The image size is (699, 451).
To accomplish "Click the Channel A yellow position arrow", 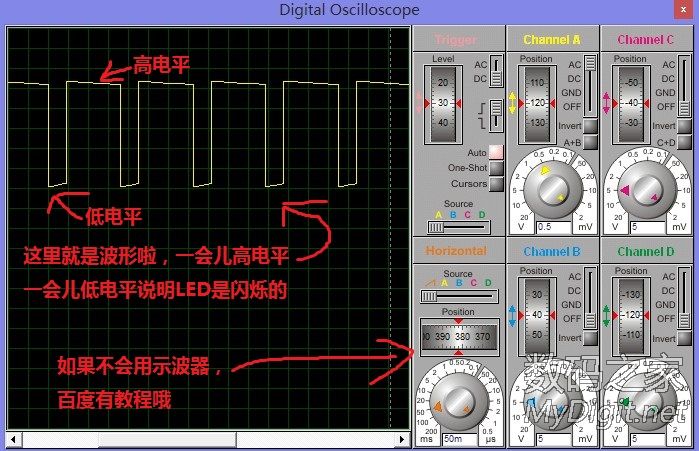I will pos(513,103).
